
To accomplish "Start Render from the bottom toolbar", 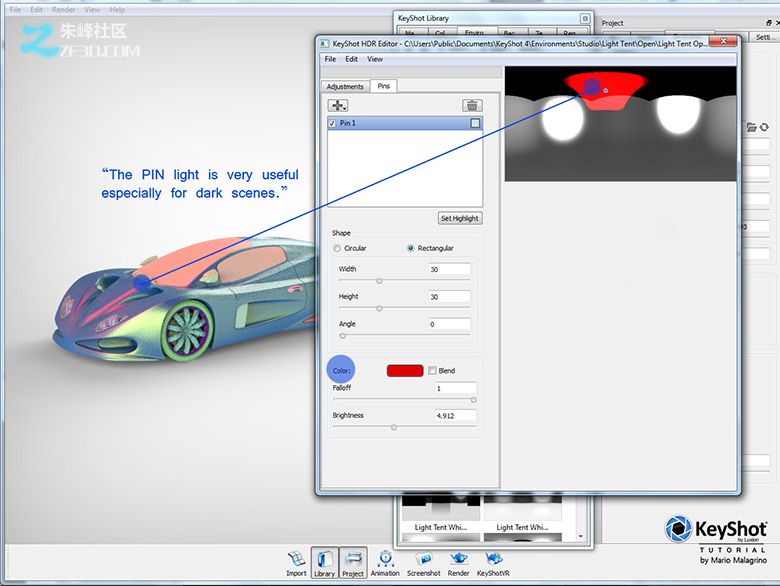I will coord(458,564).
